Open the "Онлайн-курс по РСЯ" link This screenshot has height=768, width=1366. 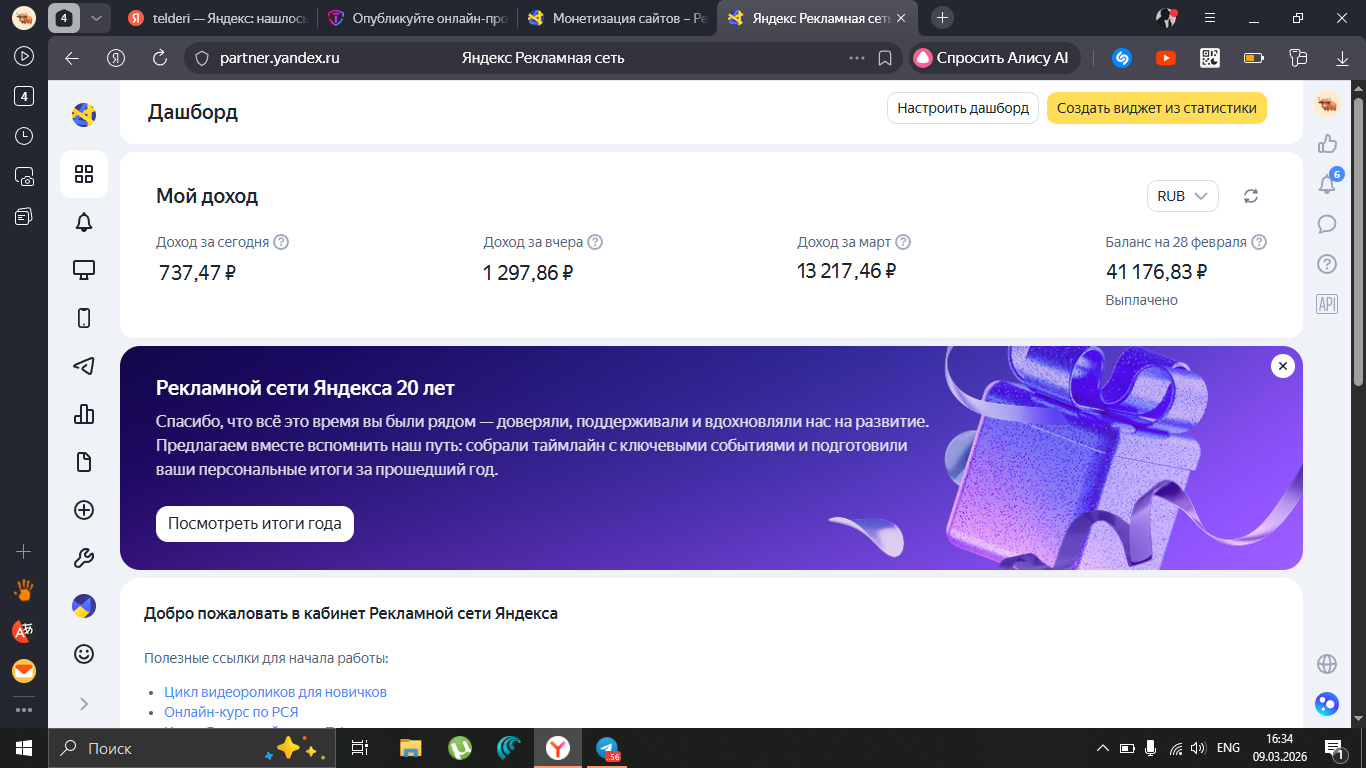click(231, 712)
